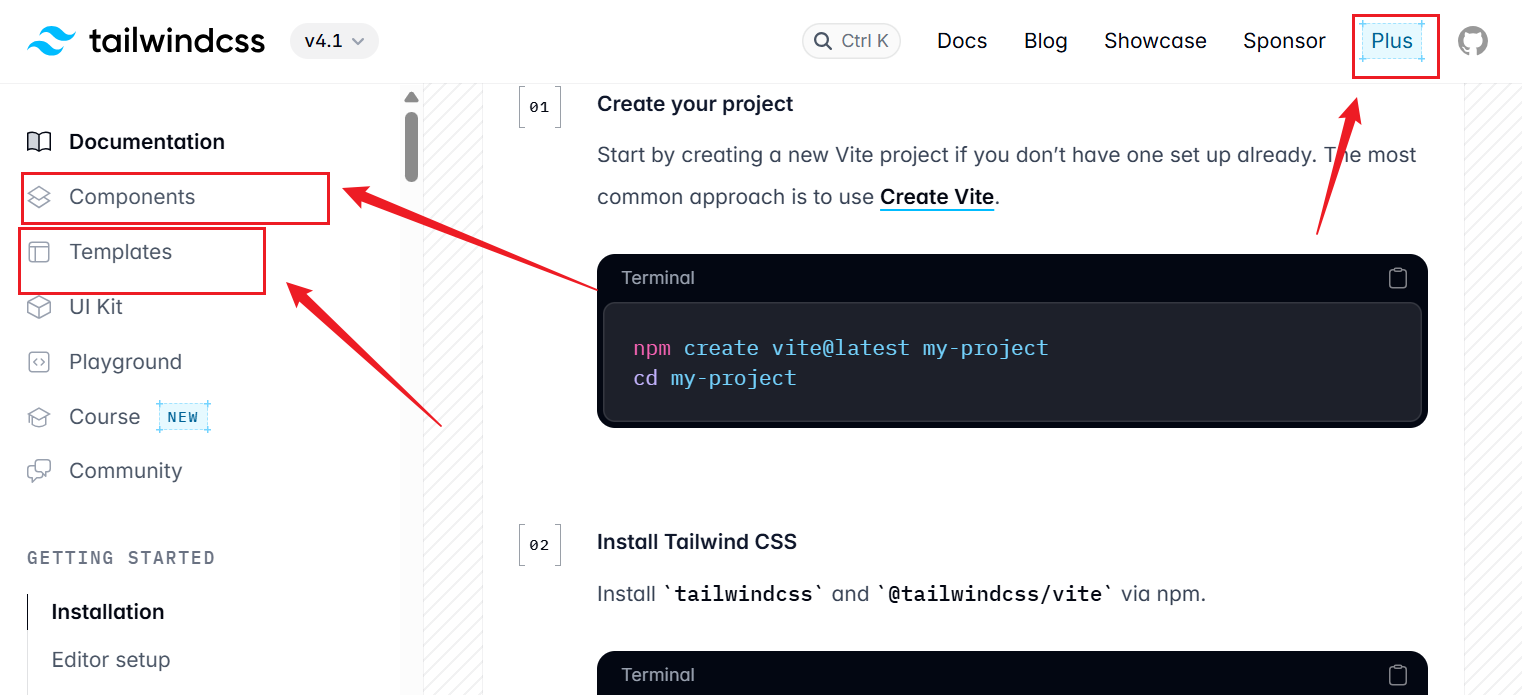Open the Docs navigation item

pos(962,41)
